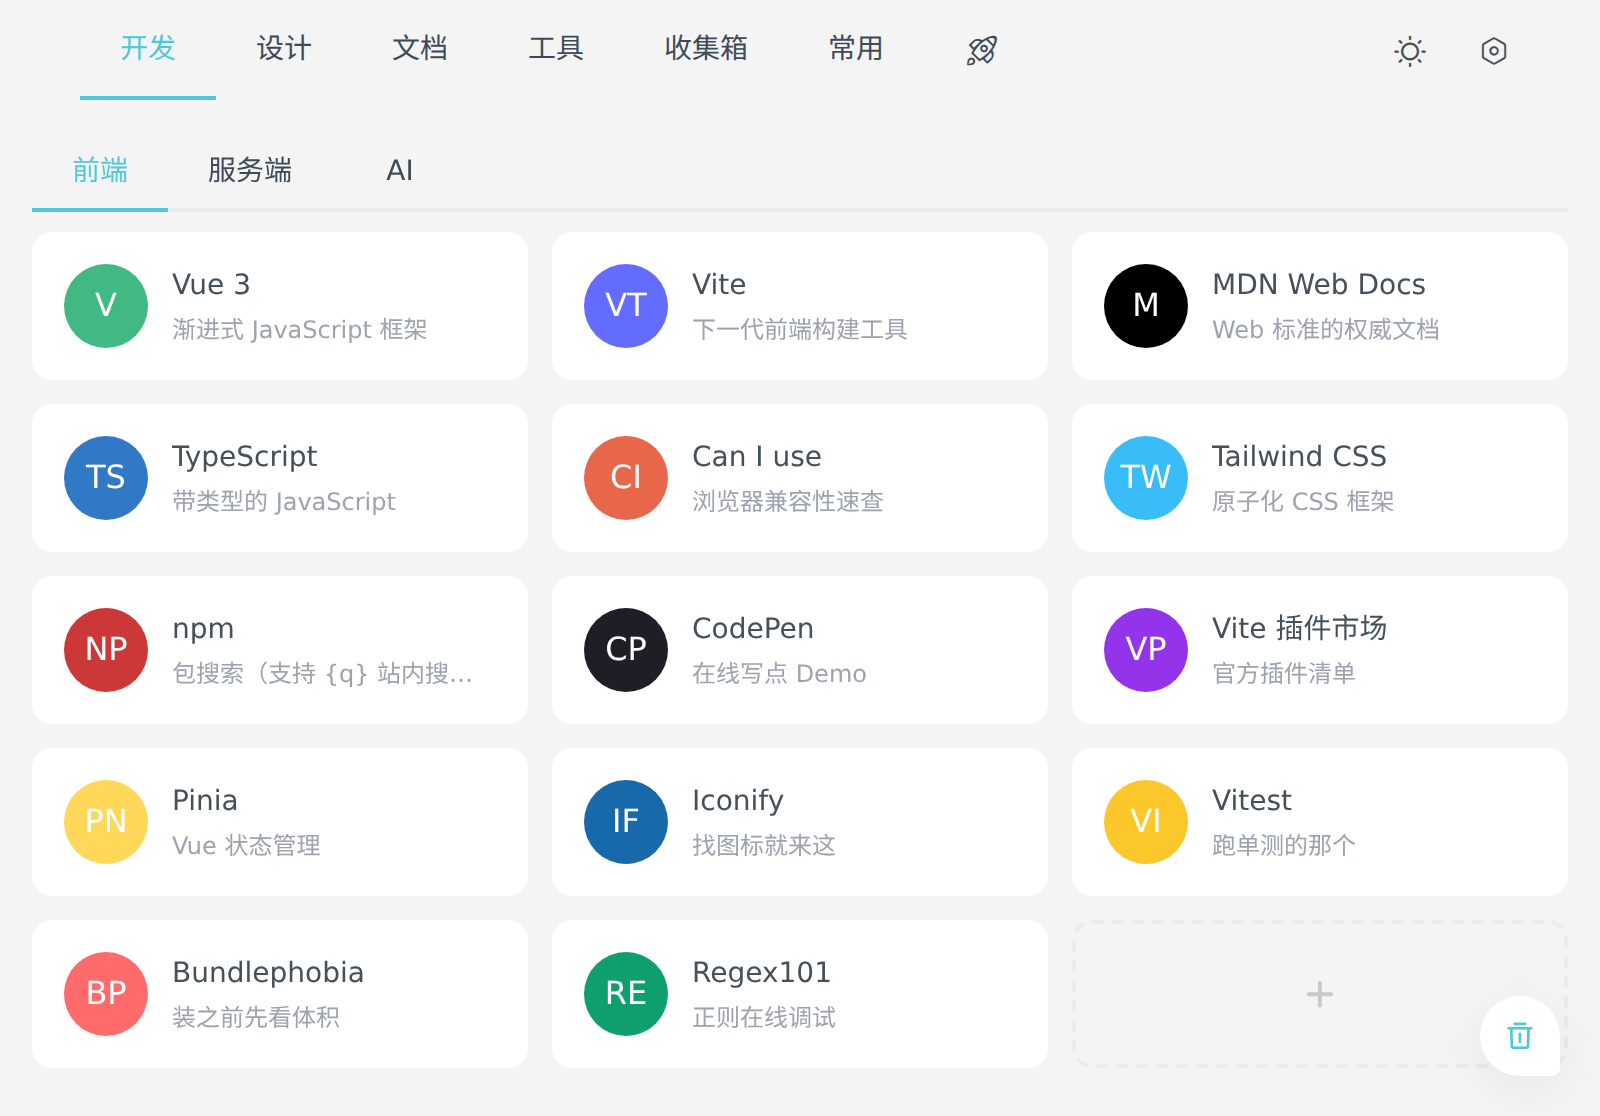The width and height of the screenshot is (1600, 1116).
Task: Click the text 装之前先看体积
Action: coord(256,1017)
